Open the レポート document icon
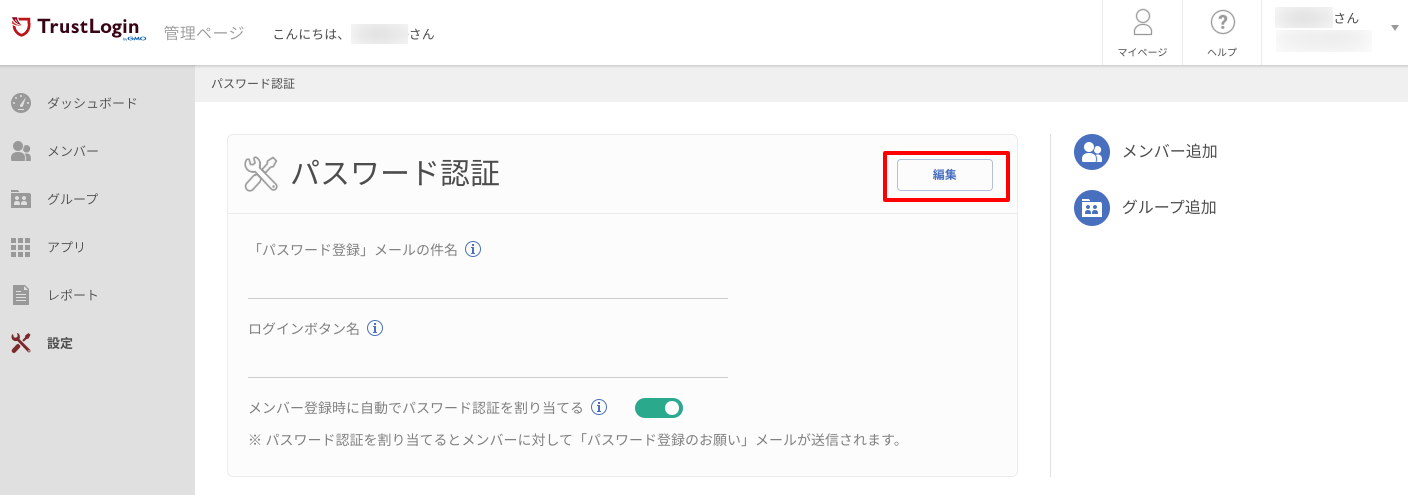Viewport: 1408px width, 495px height. pos(21,295)
